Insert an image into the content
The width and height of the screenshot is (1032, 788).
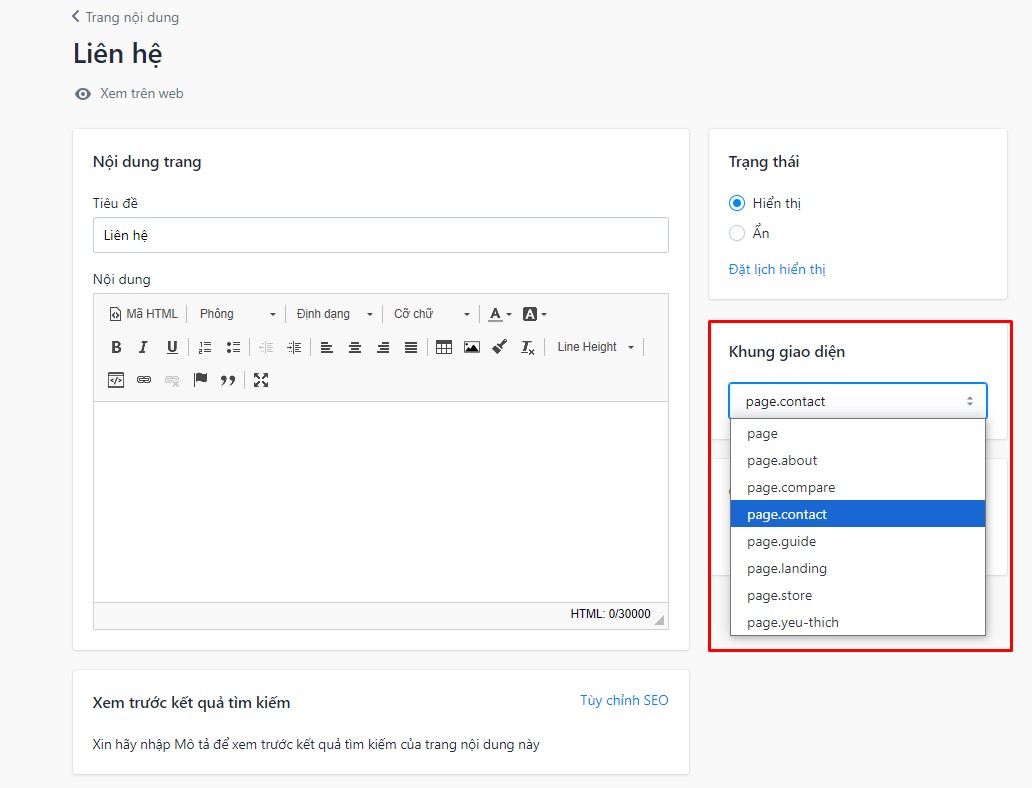click(472, 347)
